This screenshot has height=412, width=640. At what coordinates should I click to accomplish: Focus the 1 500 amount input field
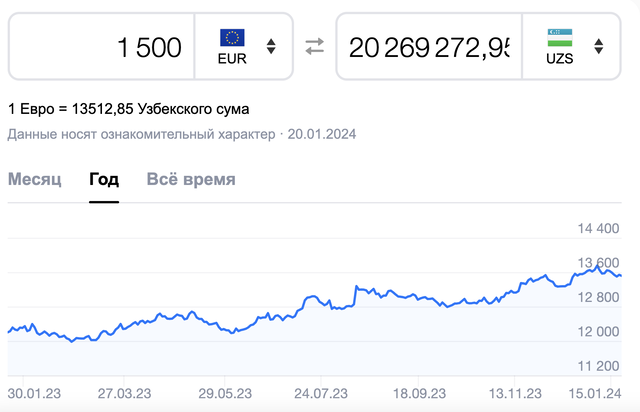(101, 47)
